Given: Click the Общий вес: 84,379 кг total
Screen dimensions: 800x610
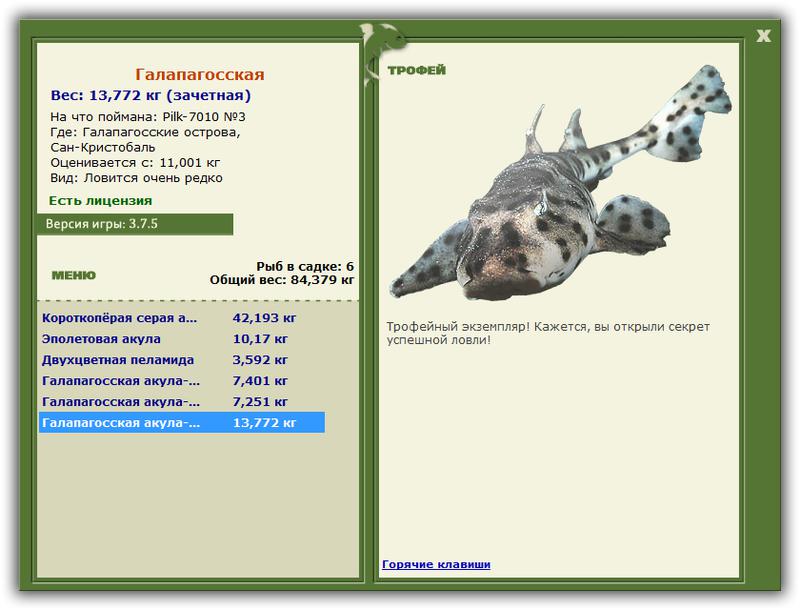Looking at the screenshot, I should 282,279.
